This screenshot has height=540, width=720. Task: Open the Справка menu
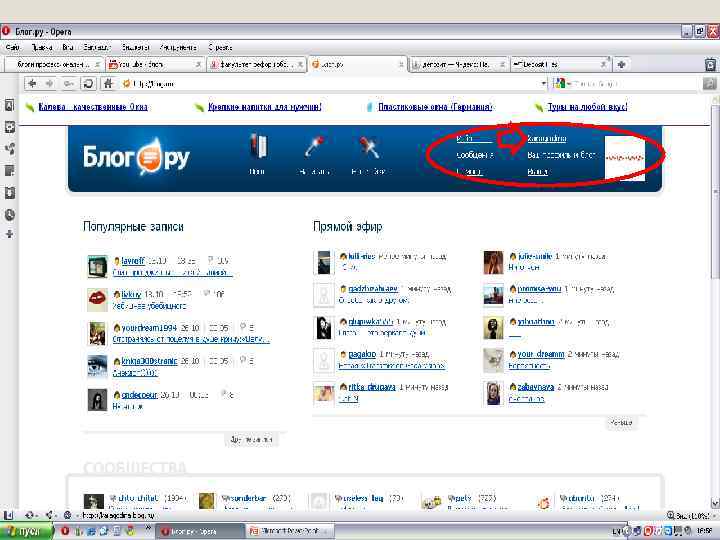[x=220, y=47]
